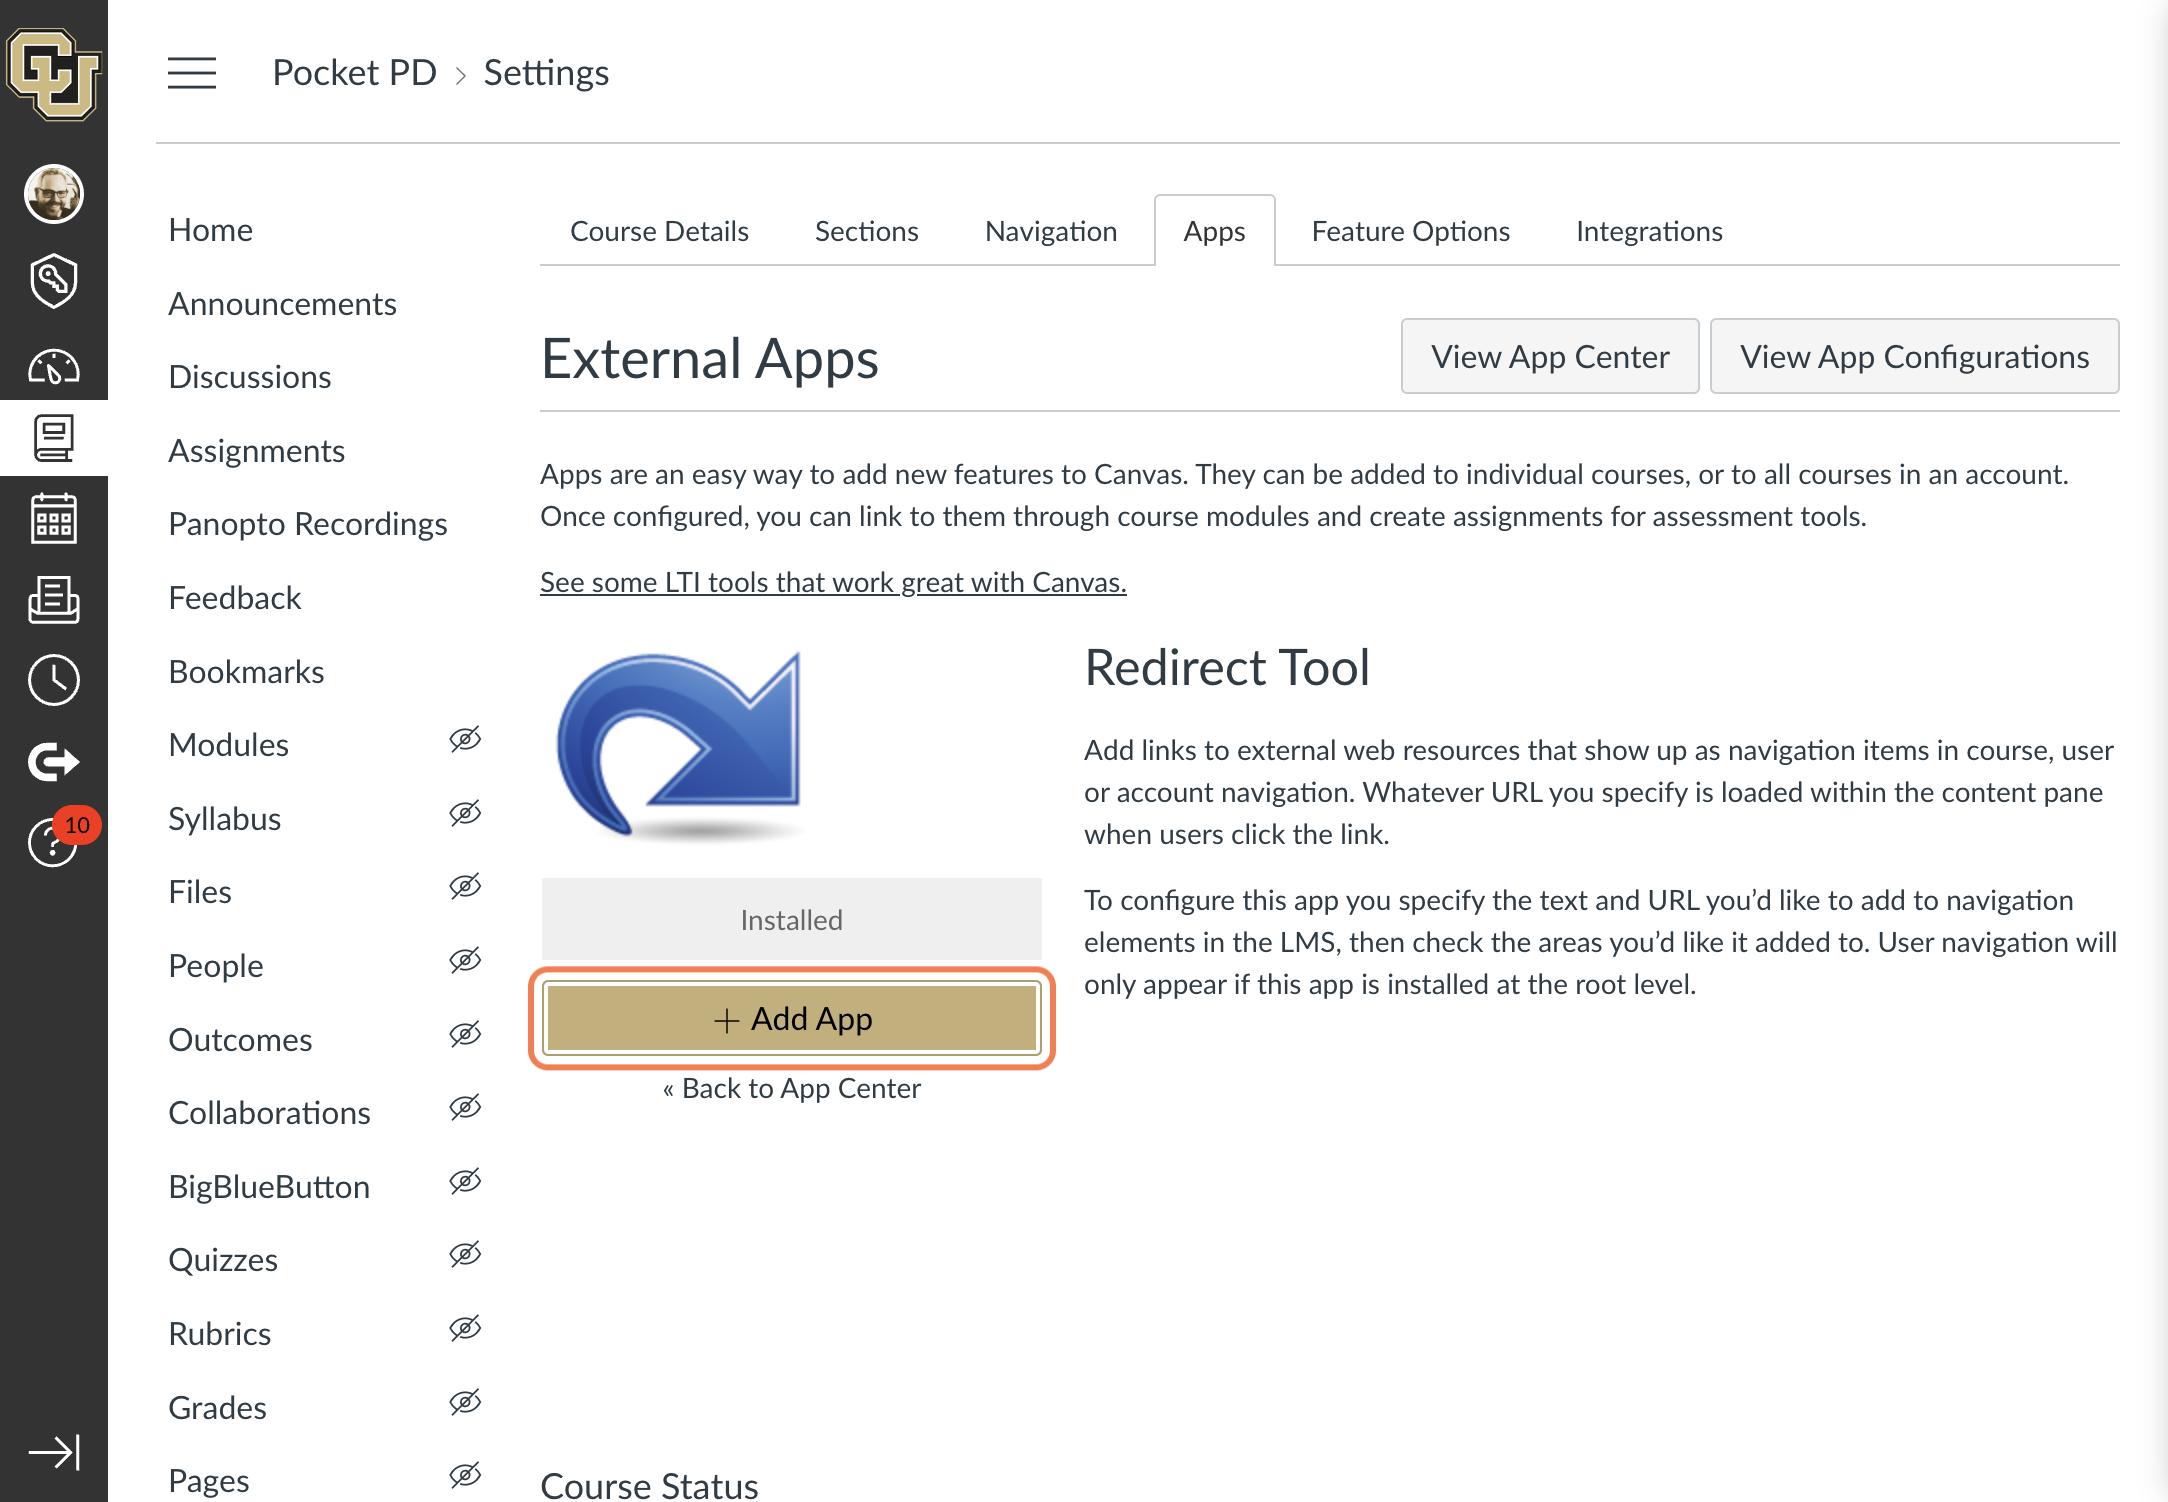Click the hidden eye icon next to Collaborations

click(x=465, y=1107)
